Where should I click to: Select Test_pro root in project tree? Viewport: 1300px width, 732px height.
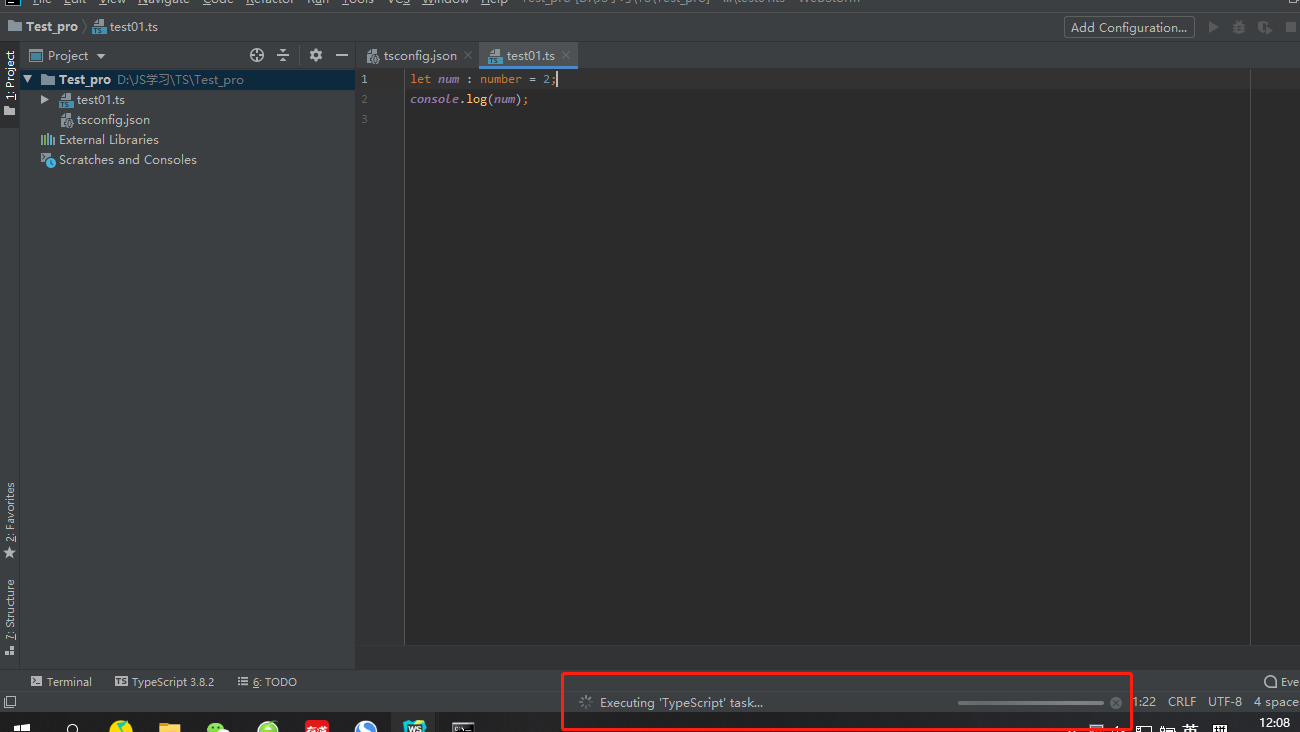click(188, 80)
